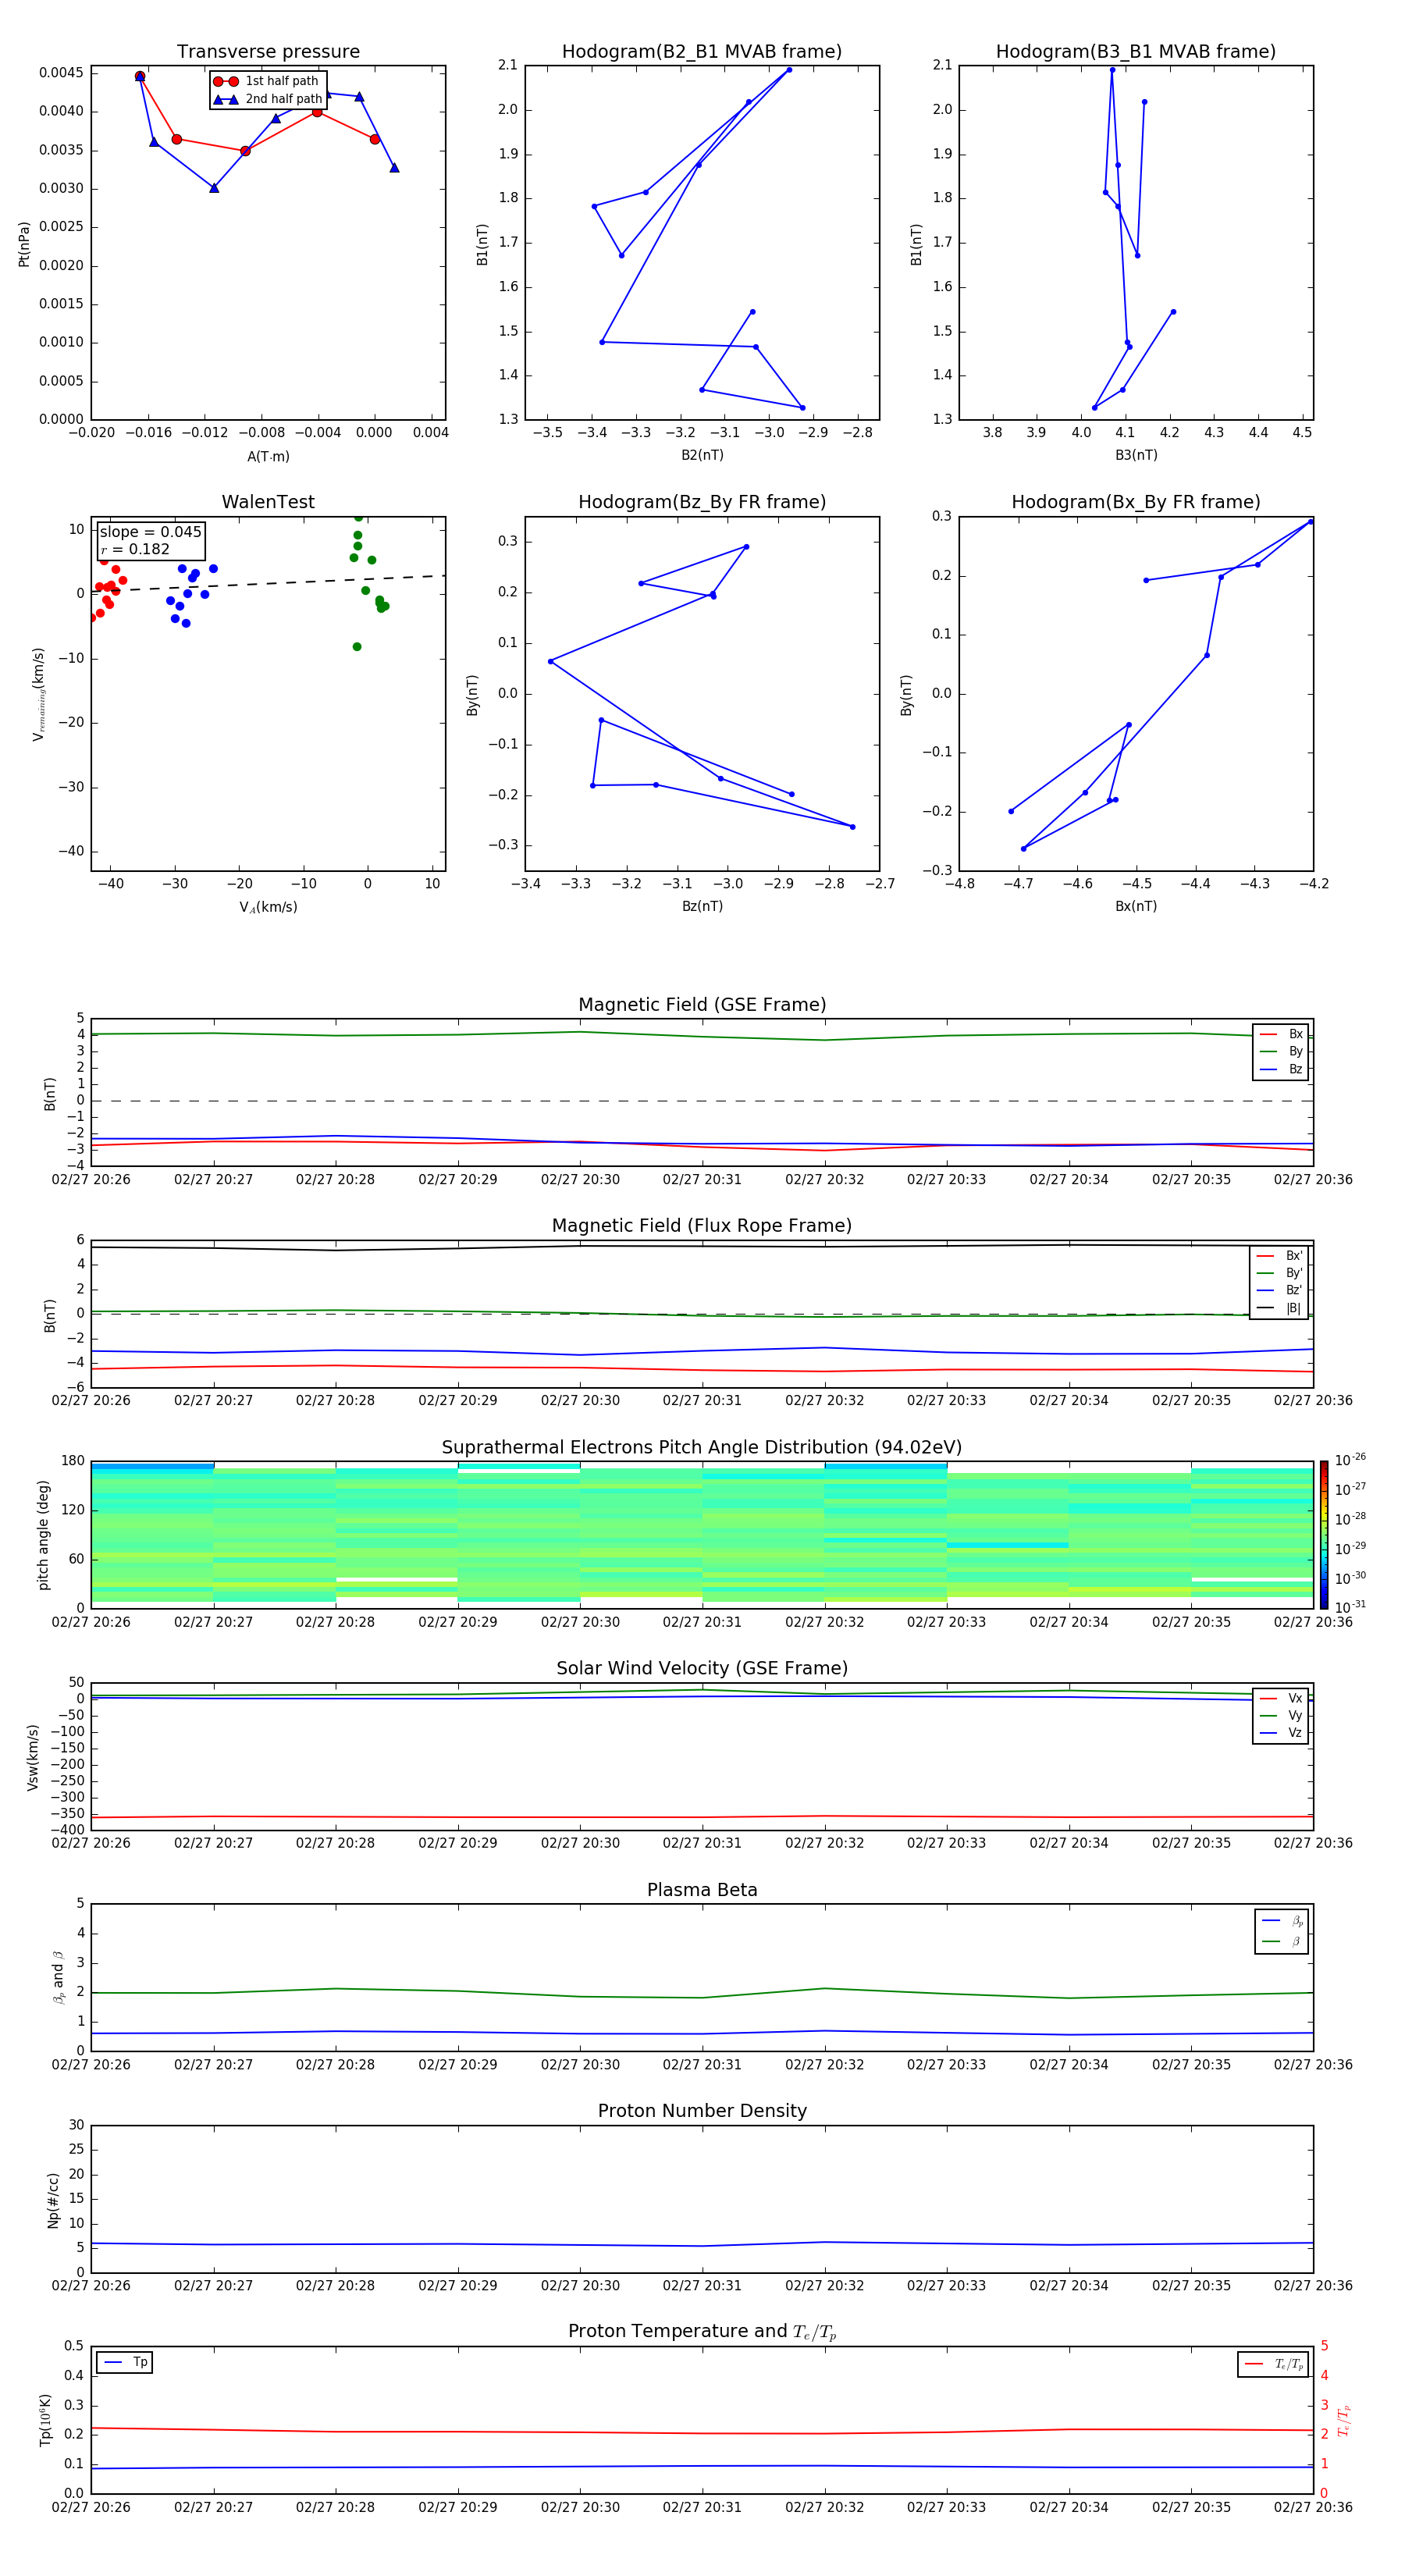Click the By legend entry in GSE plot
The image size is (1405, 2576).
pos(1281,1051)
